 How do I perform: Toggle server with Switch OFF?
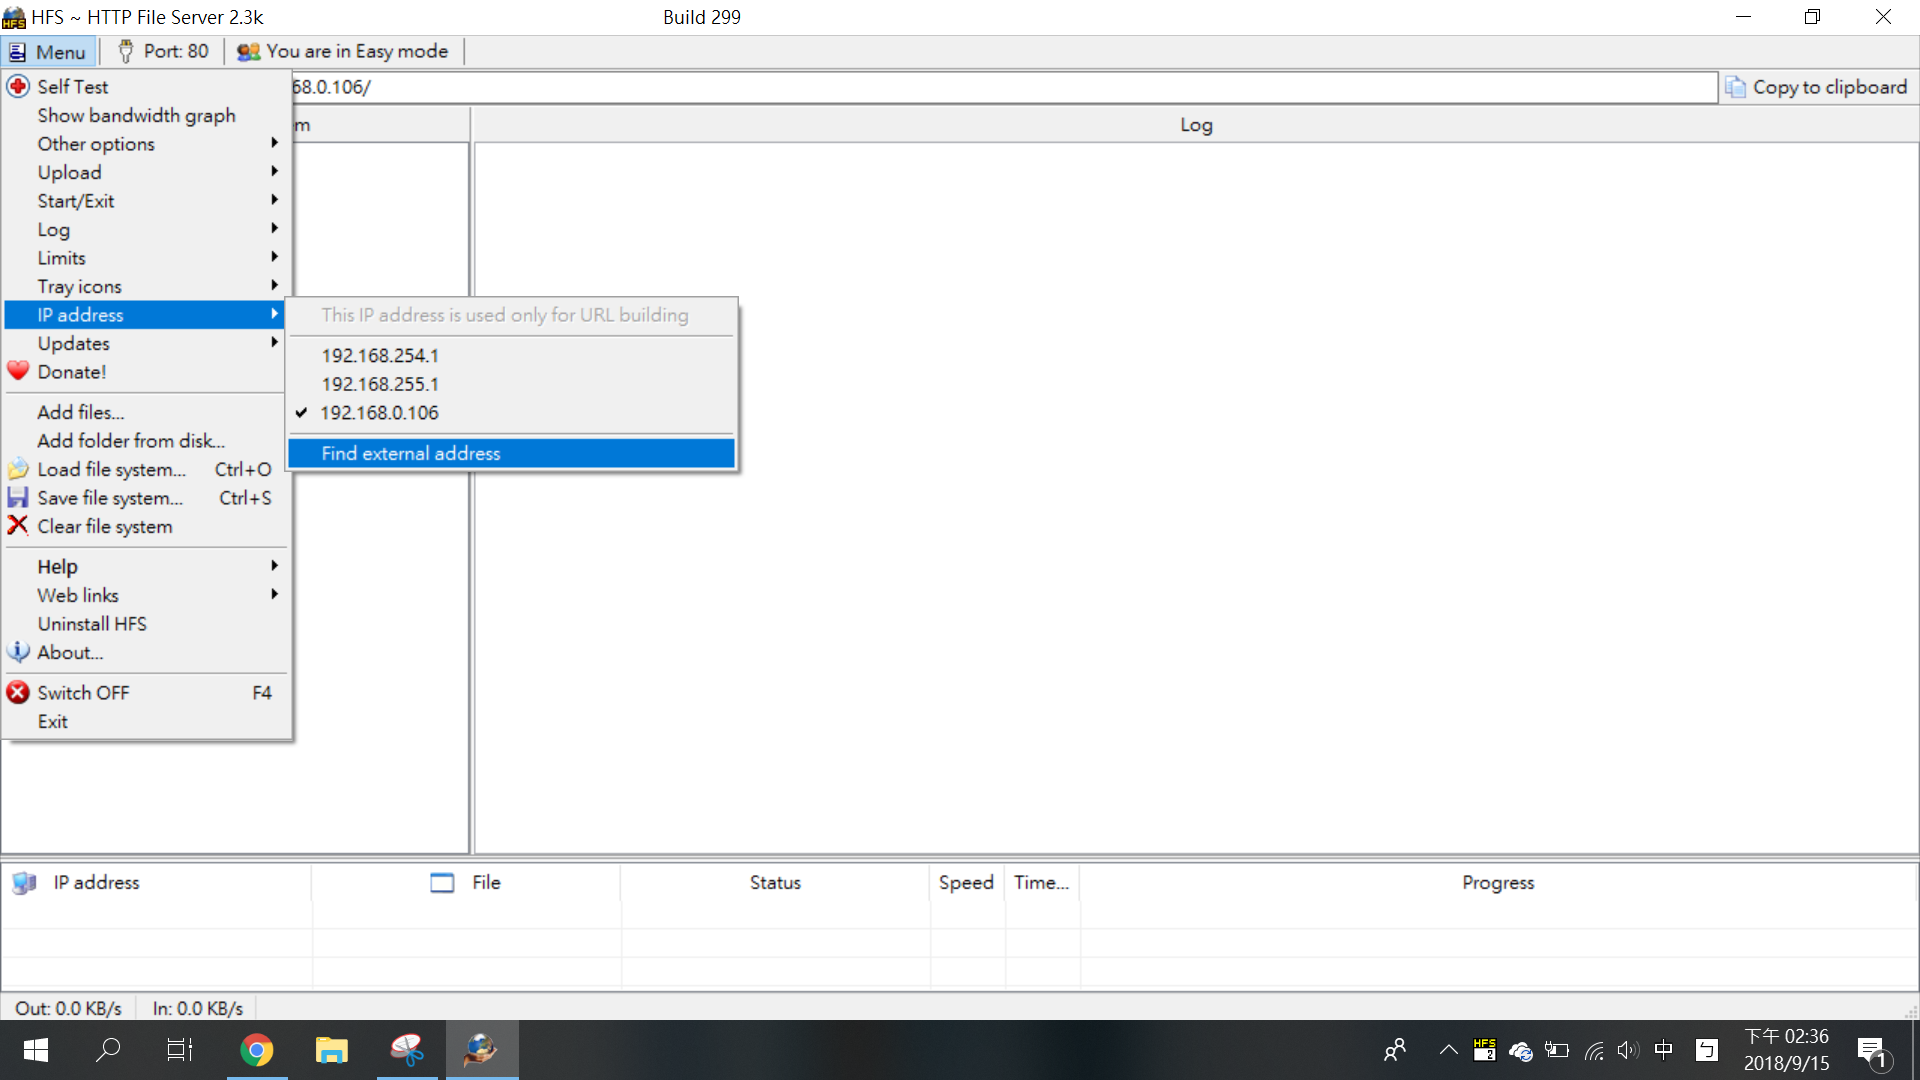tap(84, 693)
